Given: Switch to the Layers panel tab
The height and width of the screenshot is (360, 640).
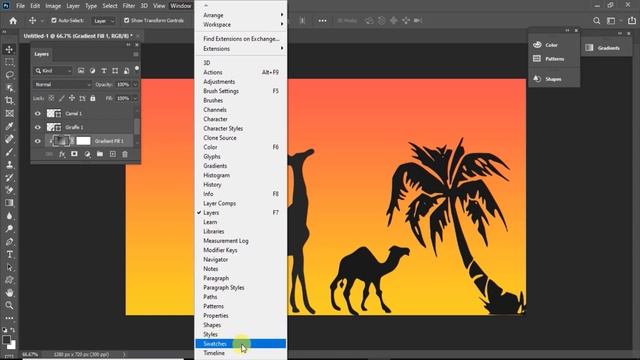Looking at the screenshot, I should (41, 54).
